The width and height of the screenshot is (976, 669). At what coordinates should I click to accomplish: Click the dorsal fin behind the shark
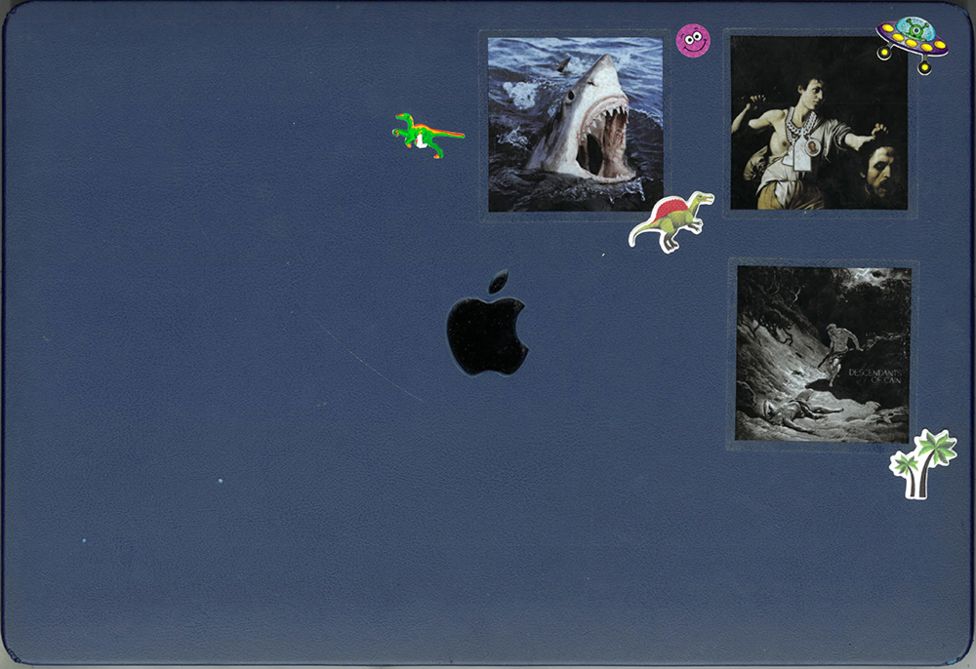563,65
